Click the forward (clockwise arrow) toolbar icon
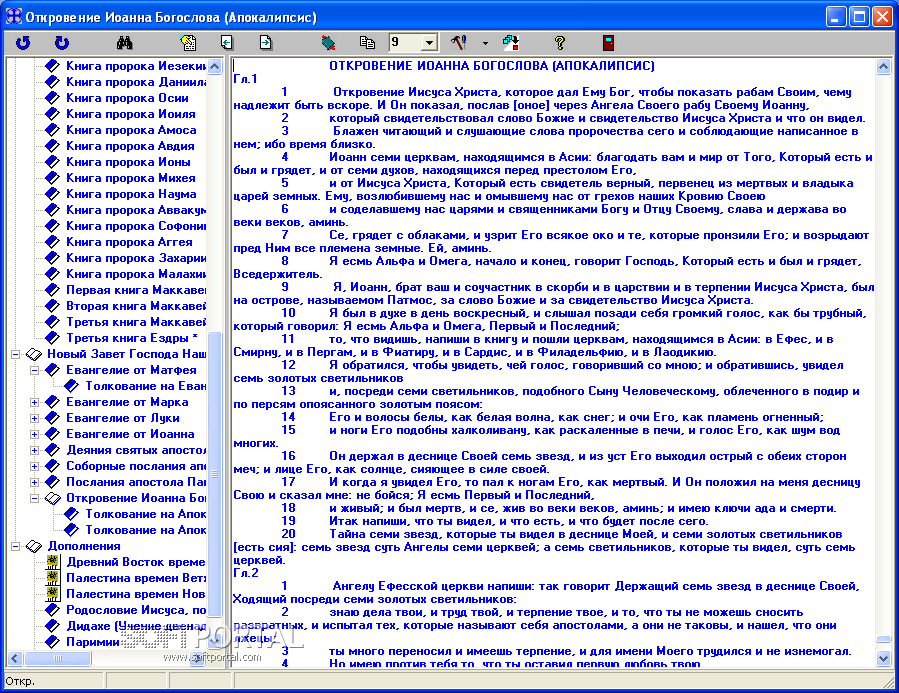899x693 pixels. 61,42
